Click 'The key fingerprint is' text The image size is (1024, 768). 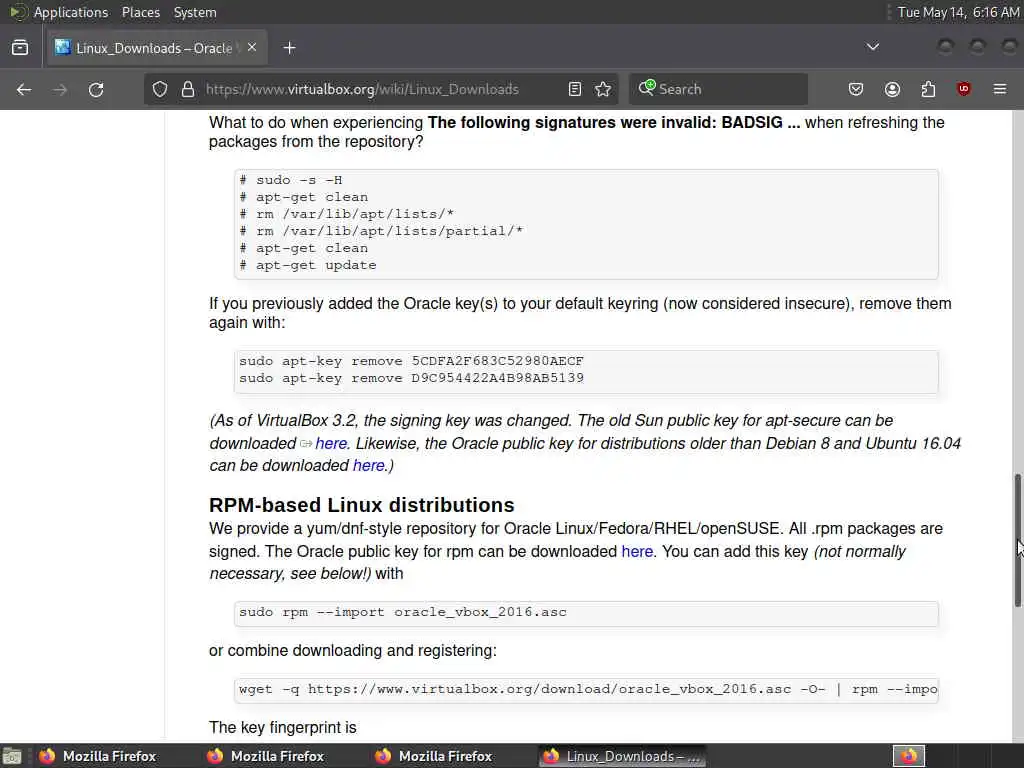283,728
